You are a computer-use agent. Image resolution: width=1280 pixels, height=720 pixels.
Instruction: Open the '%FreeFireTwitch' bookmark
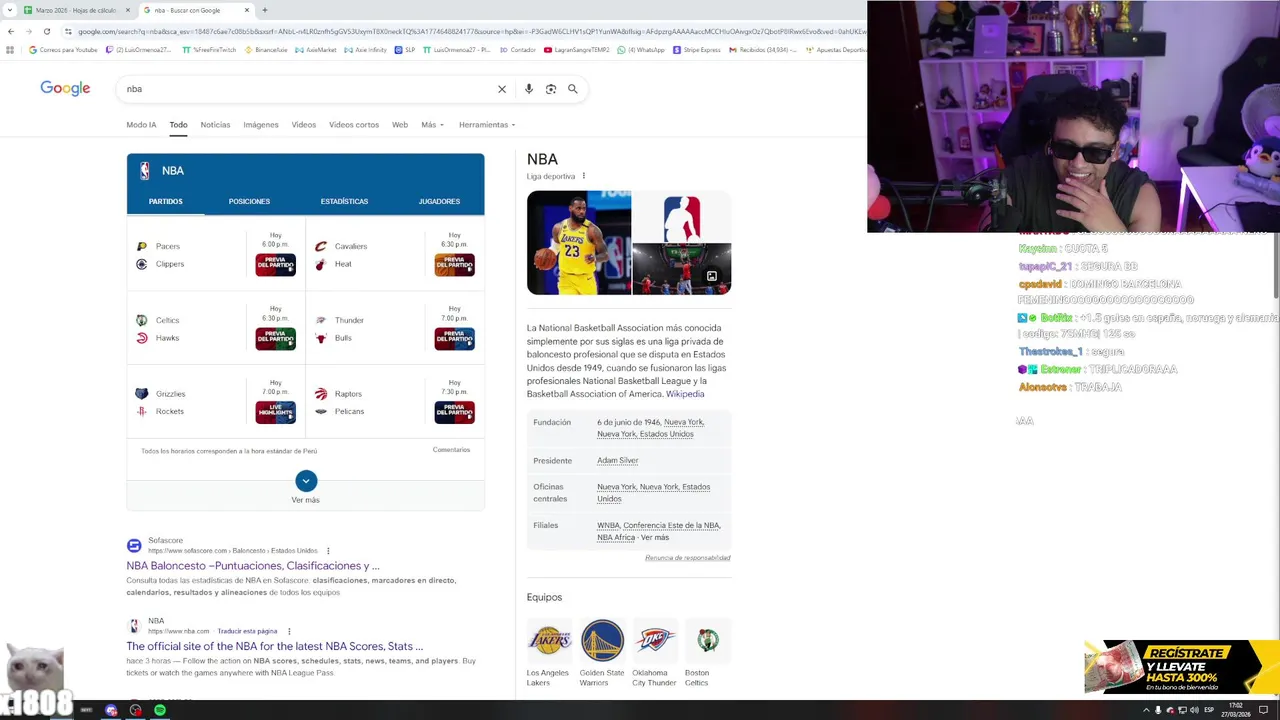(x=209, y=50)
